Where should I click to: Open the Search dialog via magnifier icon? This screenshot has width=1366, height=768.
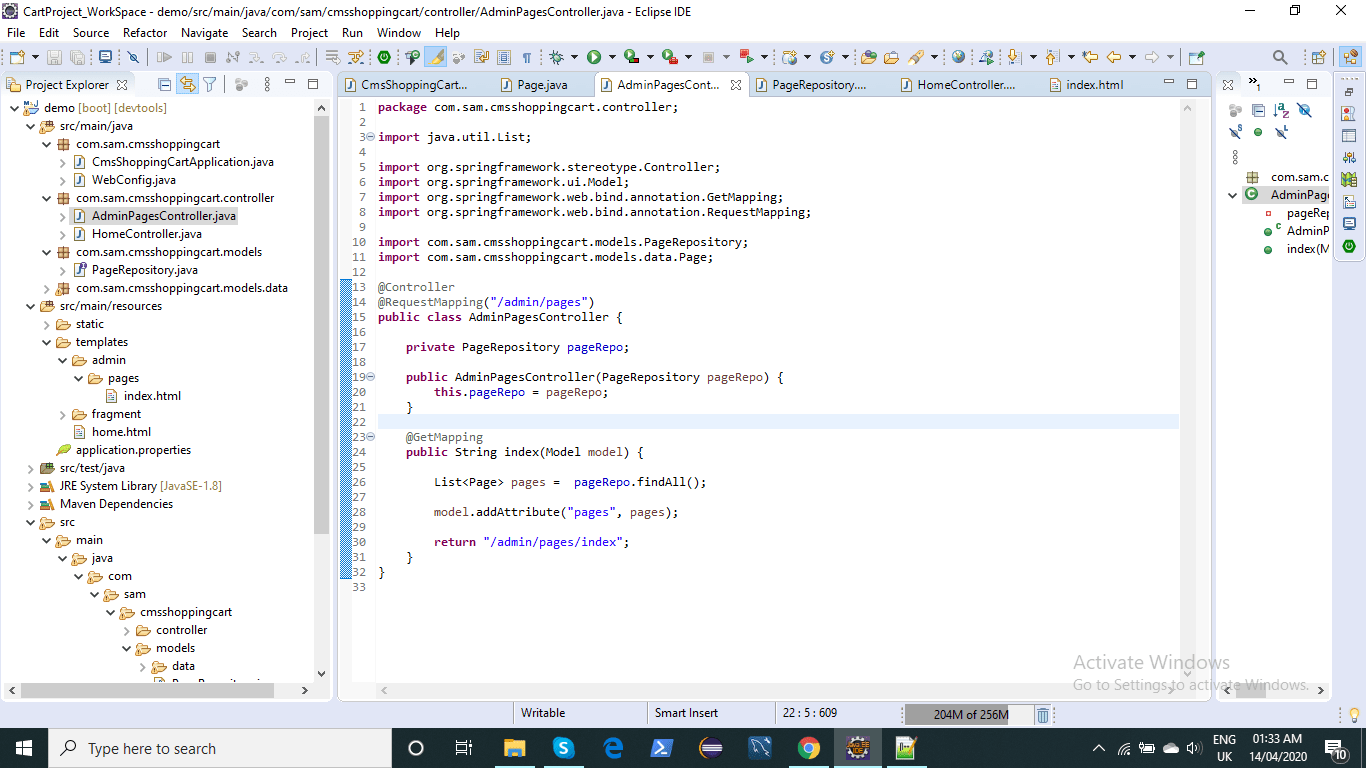click(1279, 57)
